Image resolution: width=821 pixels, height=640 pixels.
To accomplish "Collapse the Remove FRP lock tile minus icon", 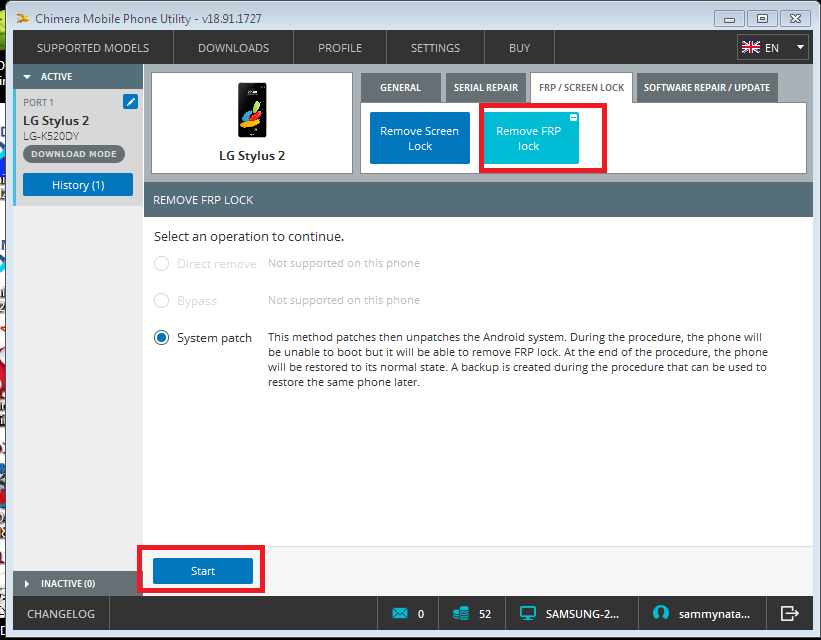I will tap(573, 117).
